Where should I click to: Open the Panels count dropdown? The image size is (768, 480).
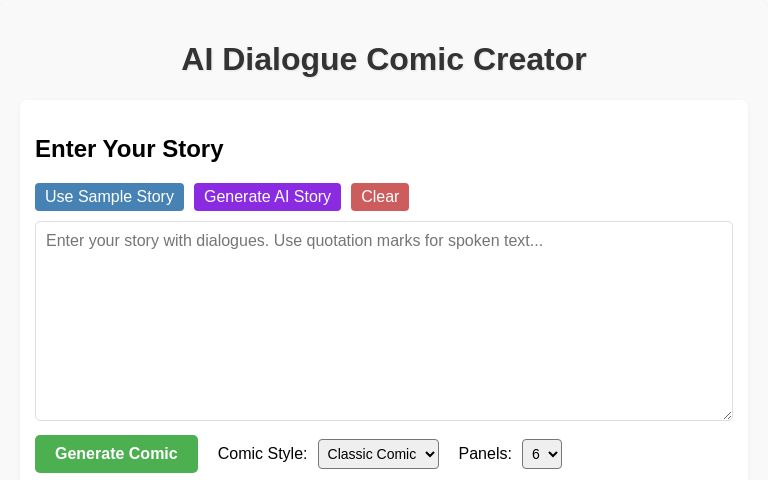[x=541, y=454]
